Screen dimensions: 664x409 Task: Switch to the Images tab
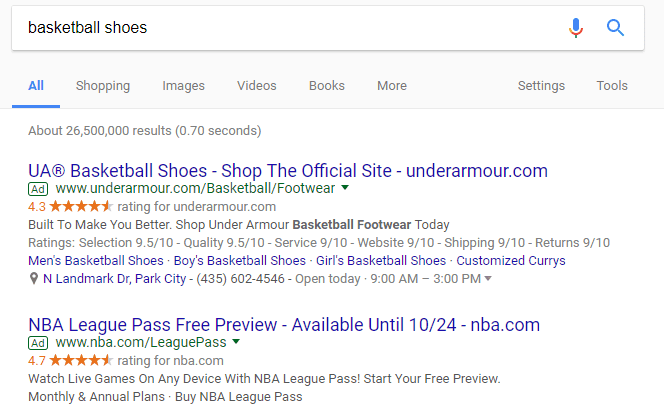point(183,86)
